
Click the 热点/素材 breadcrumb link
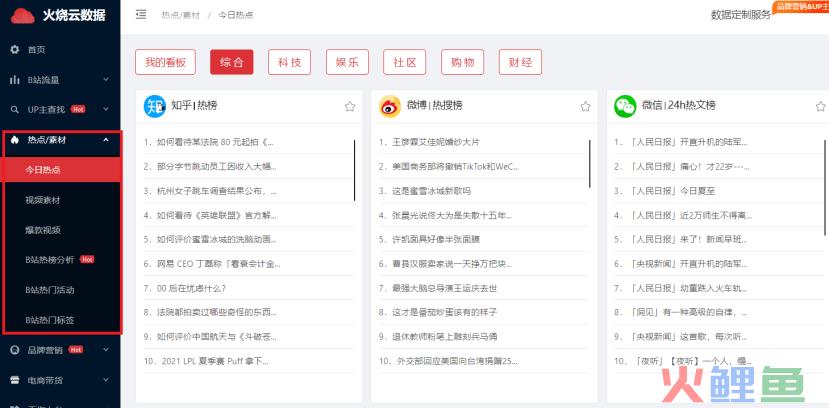tap(181, 15)
